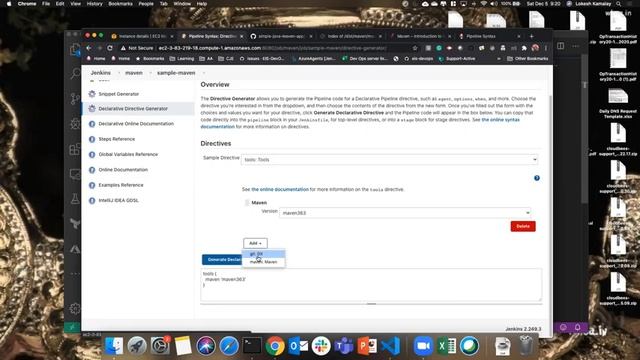
Task: Choose the git option in the Add menu
Action: 263,254
